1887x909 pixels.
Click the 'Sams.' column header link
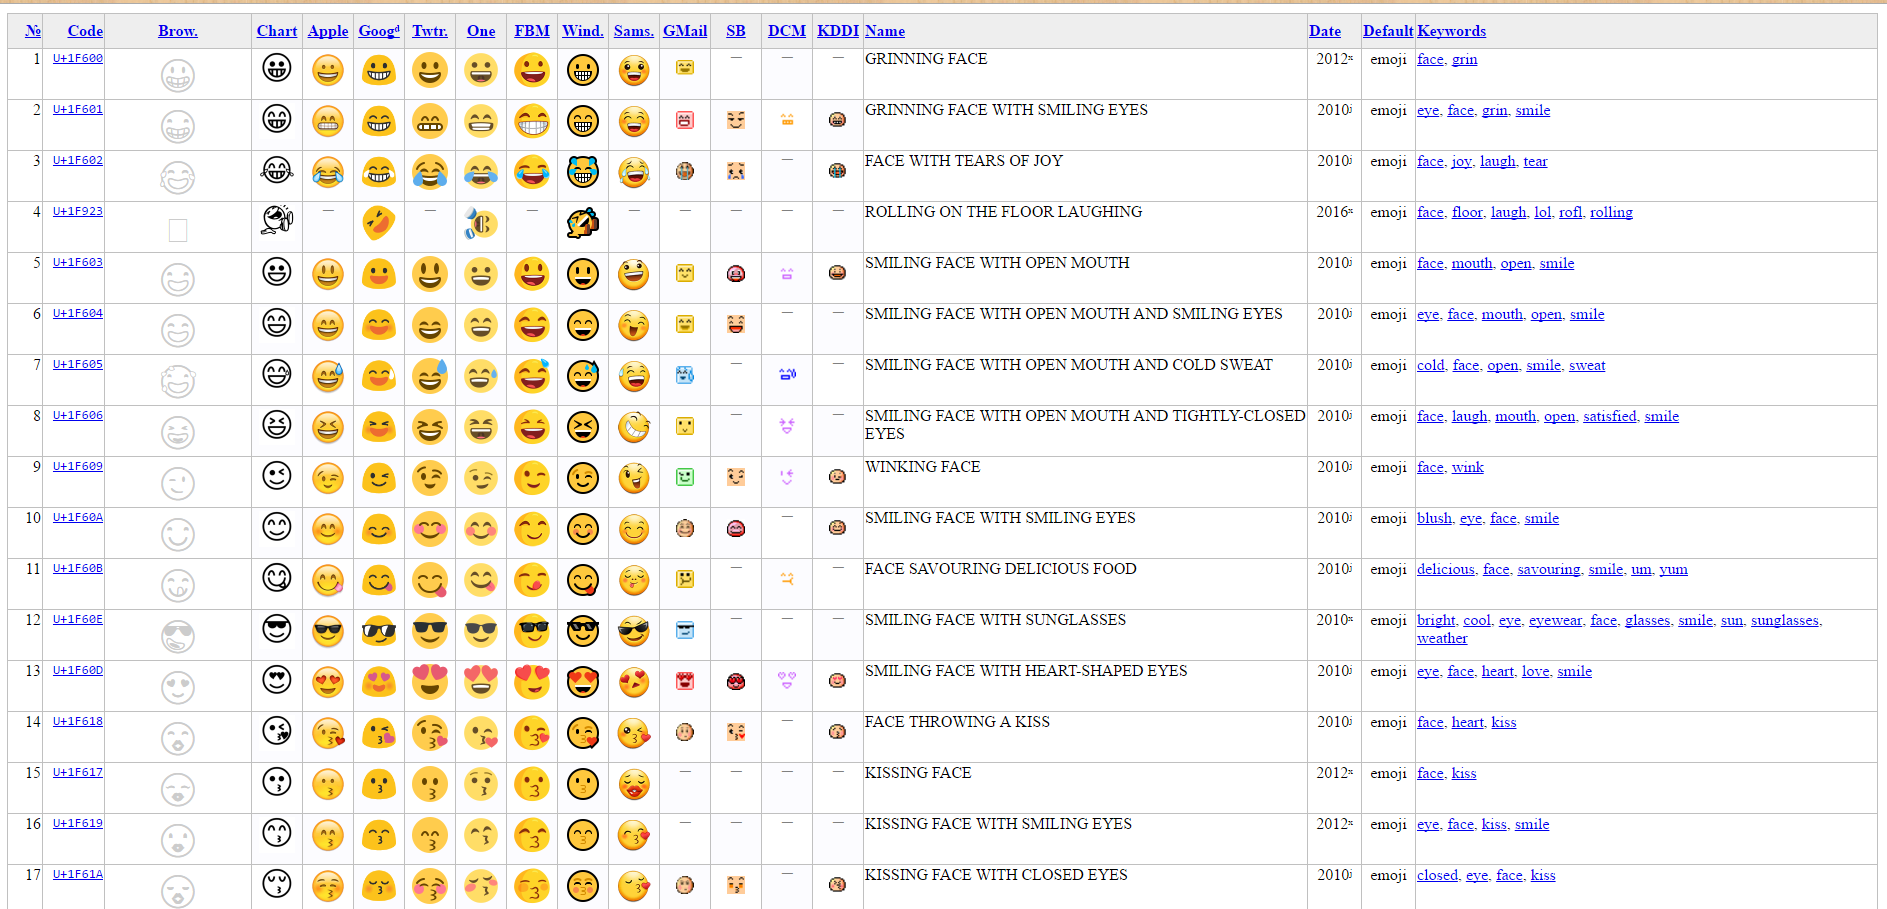tap(633, 31)
